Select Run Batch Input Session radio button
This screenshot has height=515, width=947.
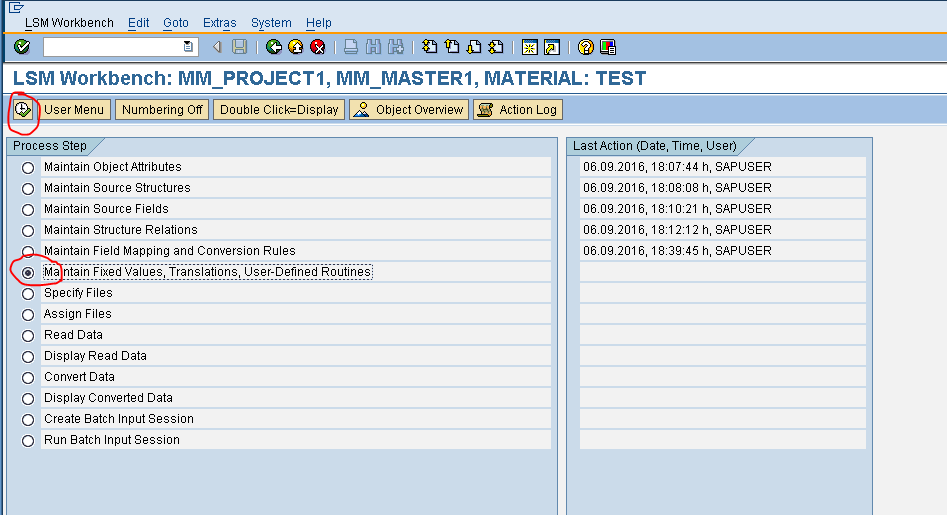pos(28,441)
